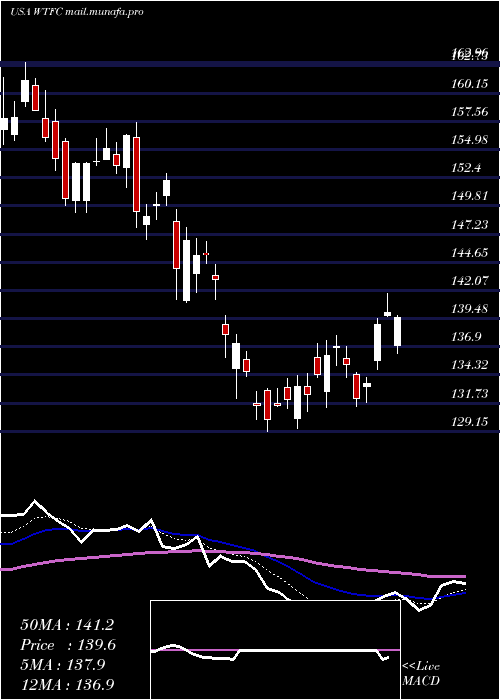This screenshot has width=500, height=700.
Task: Click the '12MA : 136.9' readout
Action: click(x=67, y=684)
